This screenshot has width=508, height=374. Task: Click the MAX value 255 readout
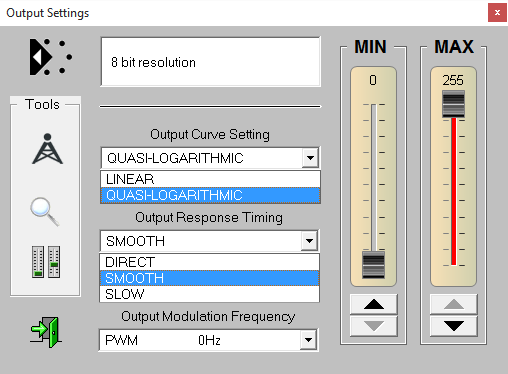pyautogui.click(x=453, y=80)
